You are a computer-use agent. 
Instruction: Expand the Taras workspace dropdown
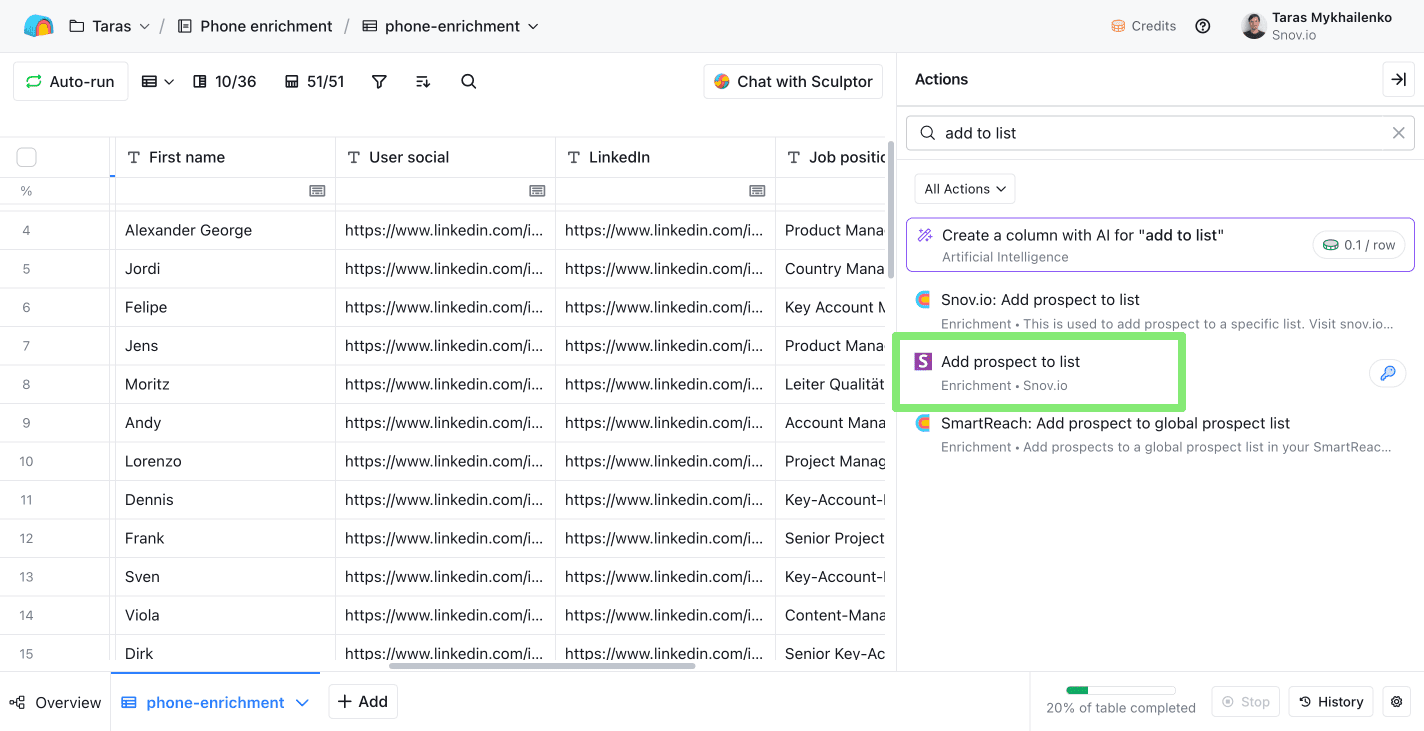pos(111,26)
